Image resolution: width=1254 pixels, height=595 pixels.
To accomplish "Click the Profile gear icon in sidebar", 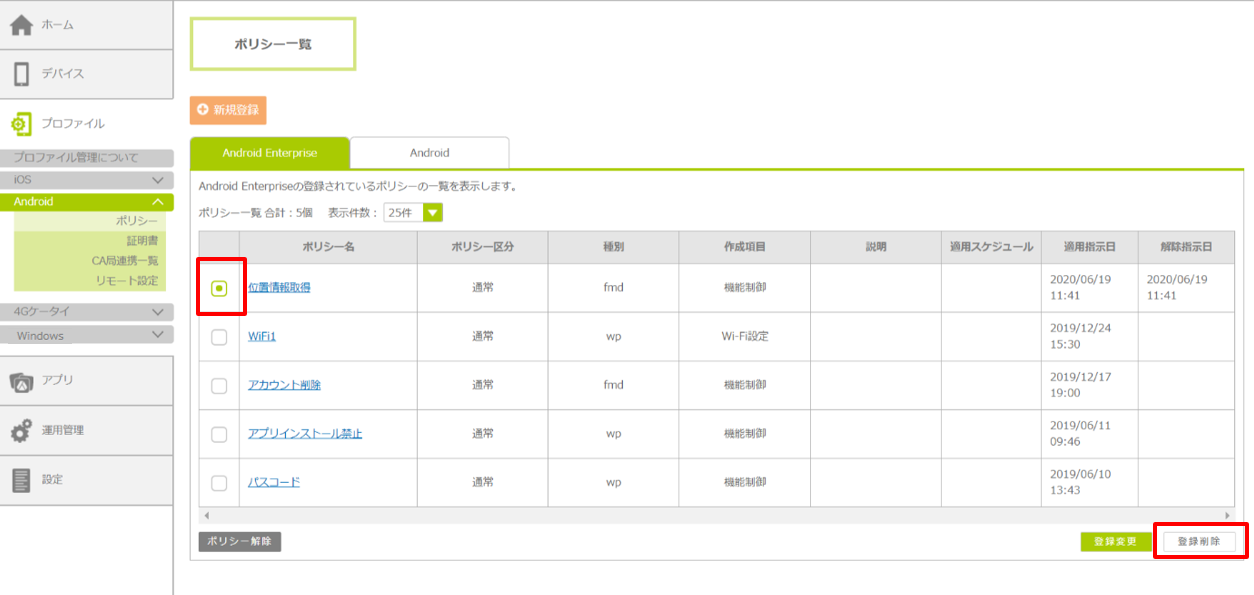I will (x=21, y=124).
